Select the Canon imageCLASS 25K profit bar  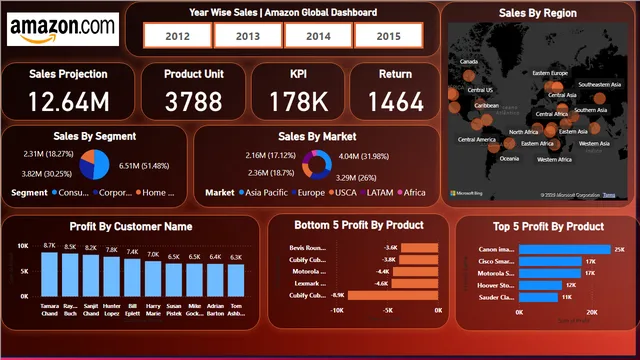[x=565, y=249]
